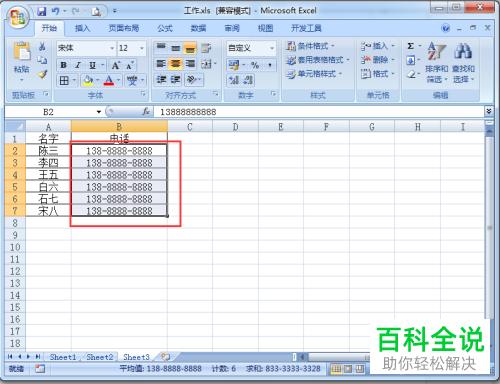
Task: Cut the selection with scissors icon
Action: click(42, 46)
